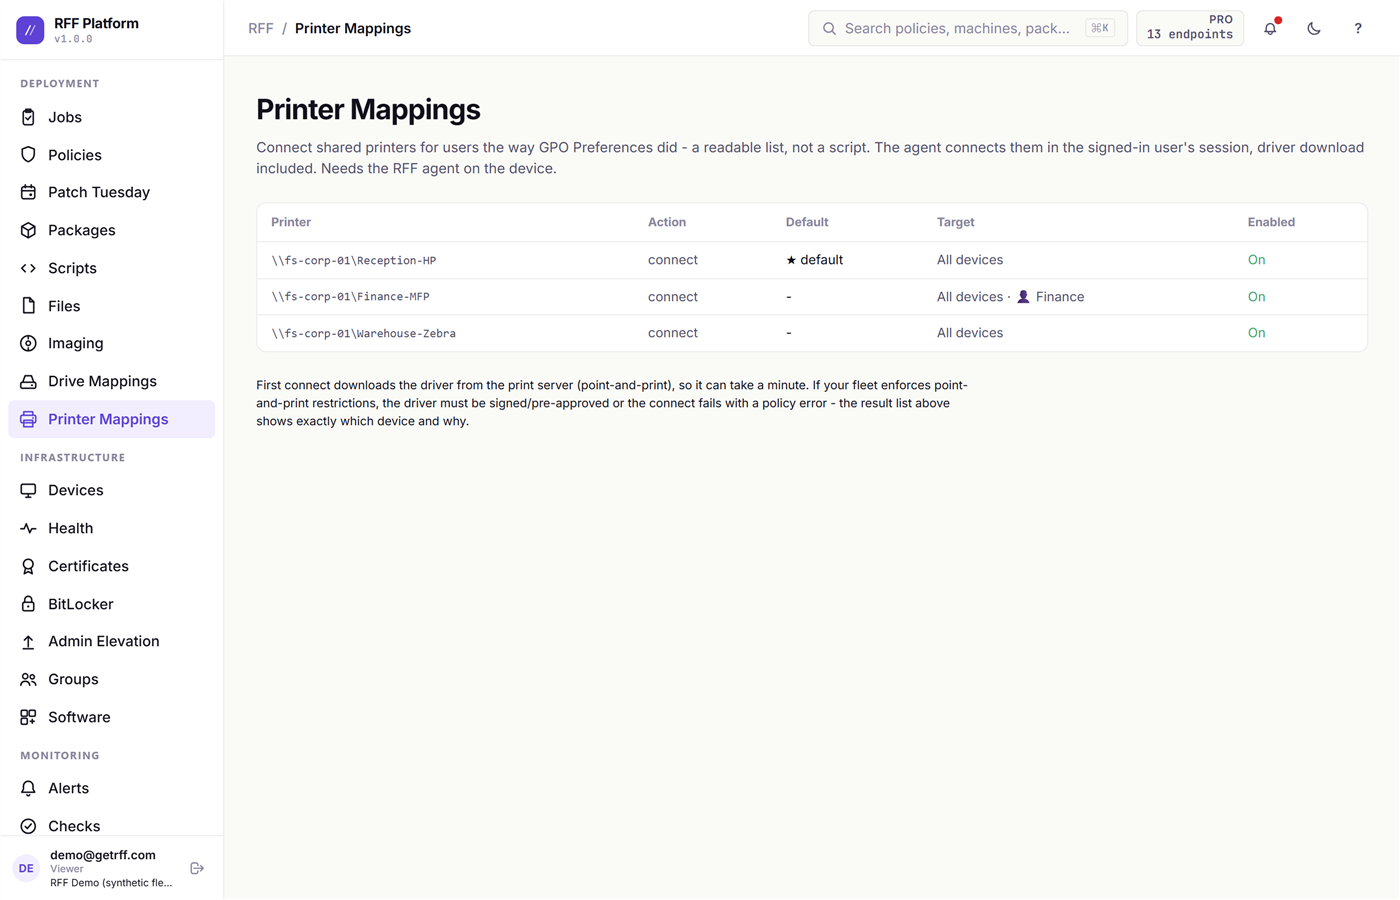Go to BitLocker settings
The width and height of the screenshot is (1400, 900).
[111, 604]
